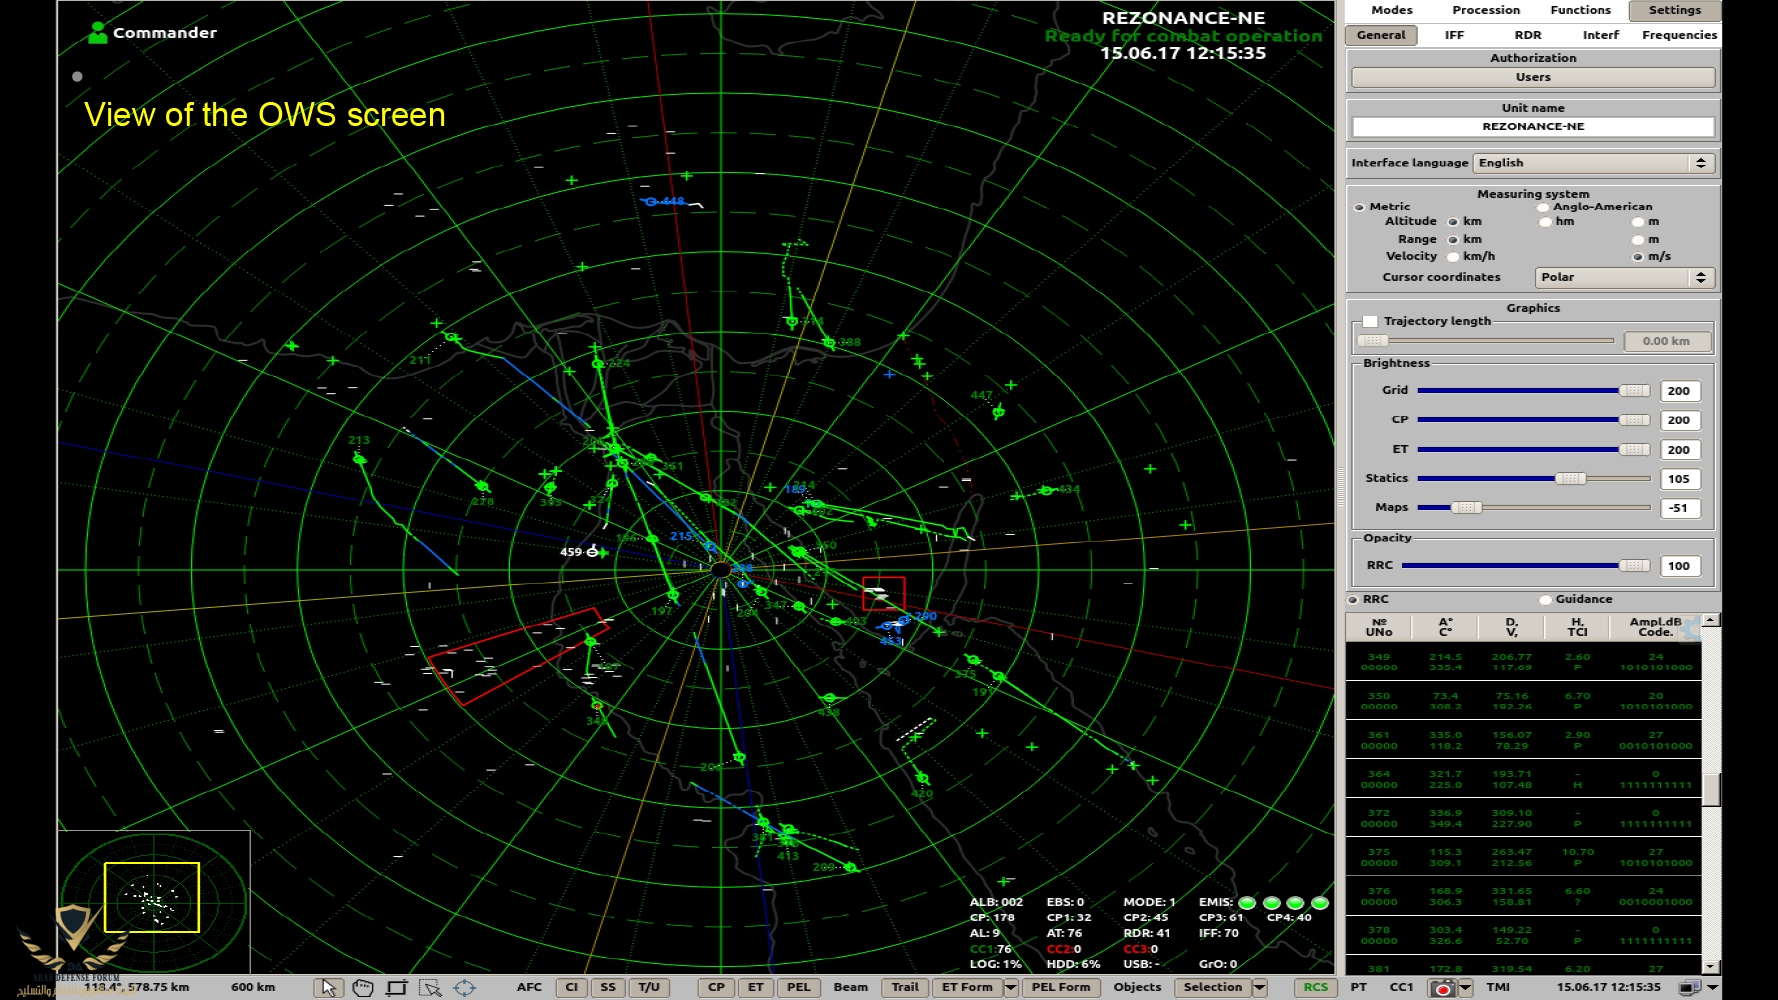
Task: Click the settings icon in the table header corner
Action: coord(1690,628)
